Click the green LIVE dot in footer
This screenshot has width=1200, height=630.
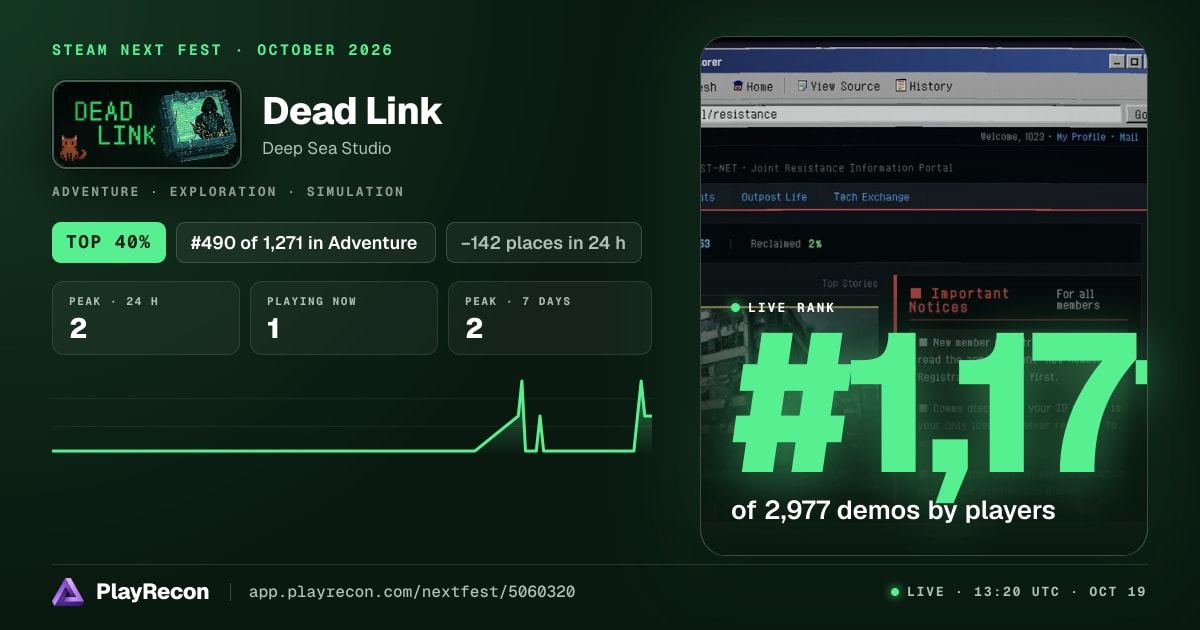[895, 592]
